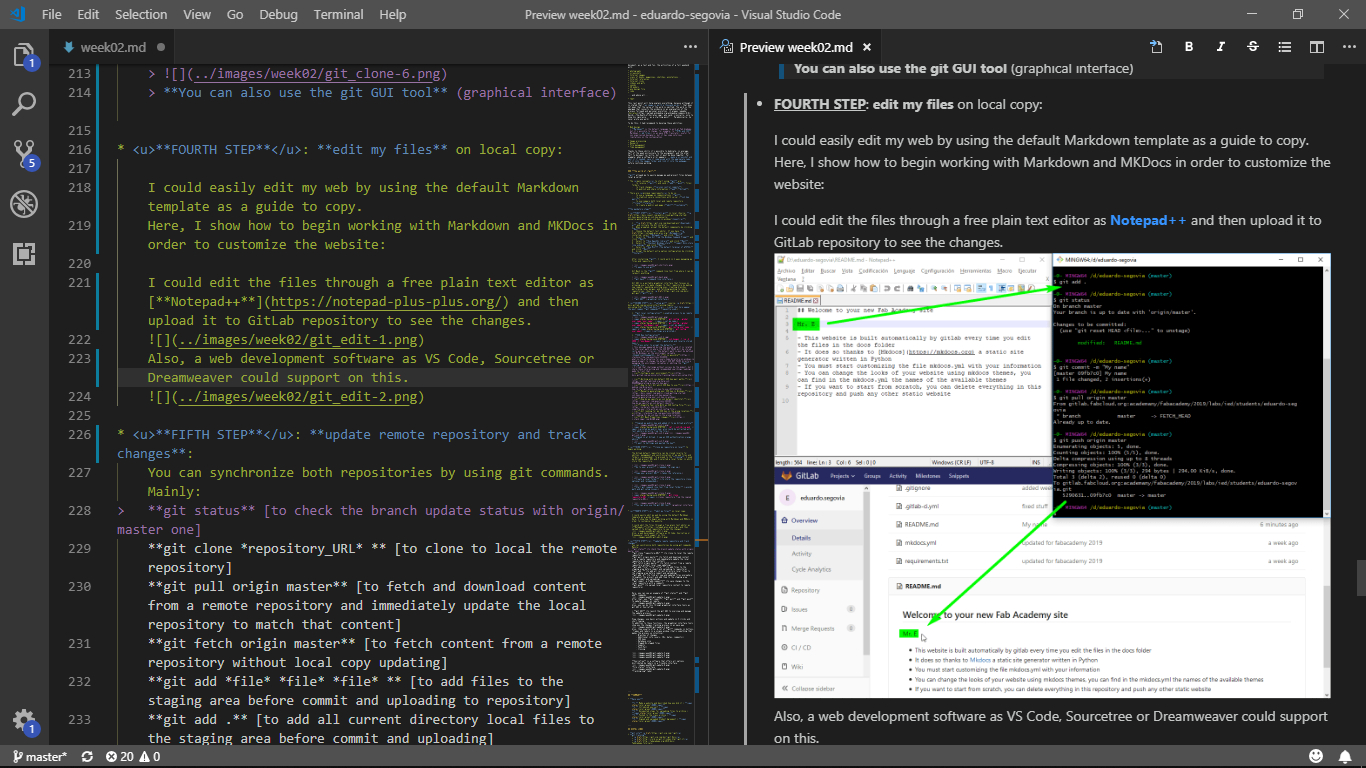Click the 'FIFTH STEP' text in the editor
1366x768 pixels.
pyautogui.click(x=211, y=434)
